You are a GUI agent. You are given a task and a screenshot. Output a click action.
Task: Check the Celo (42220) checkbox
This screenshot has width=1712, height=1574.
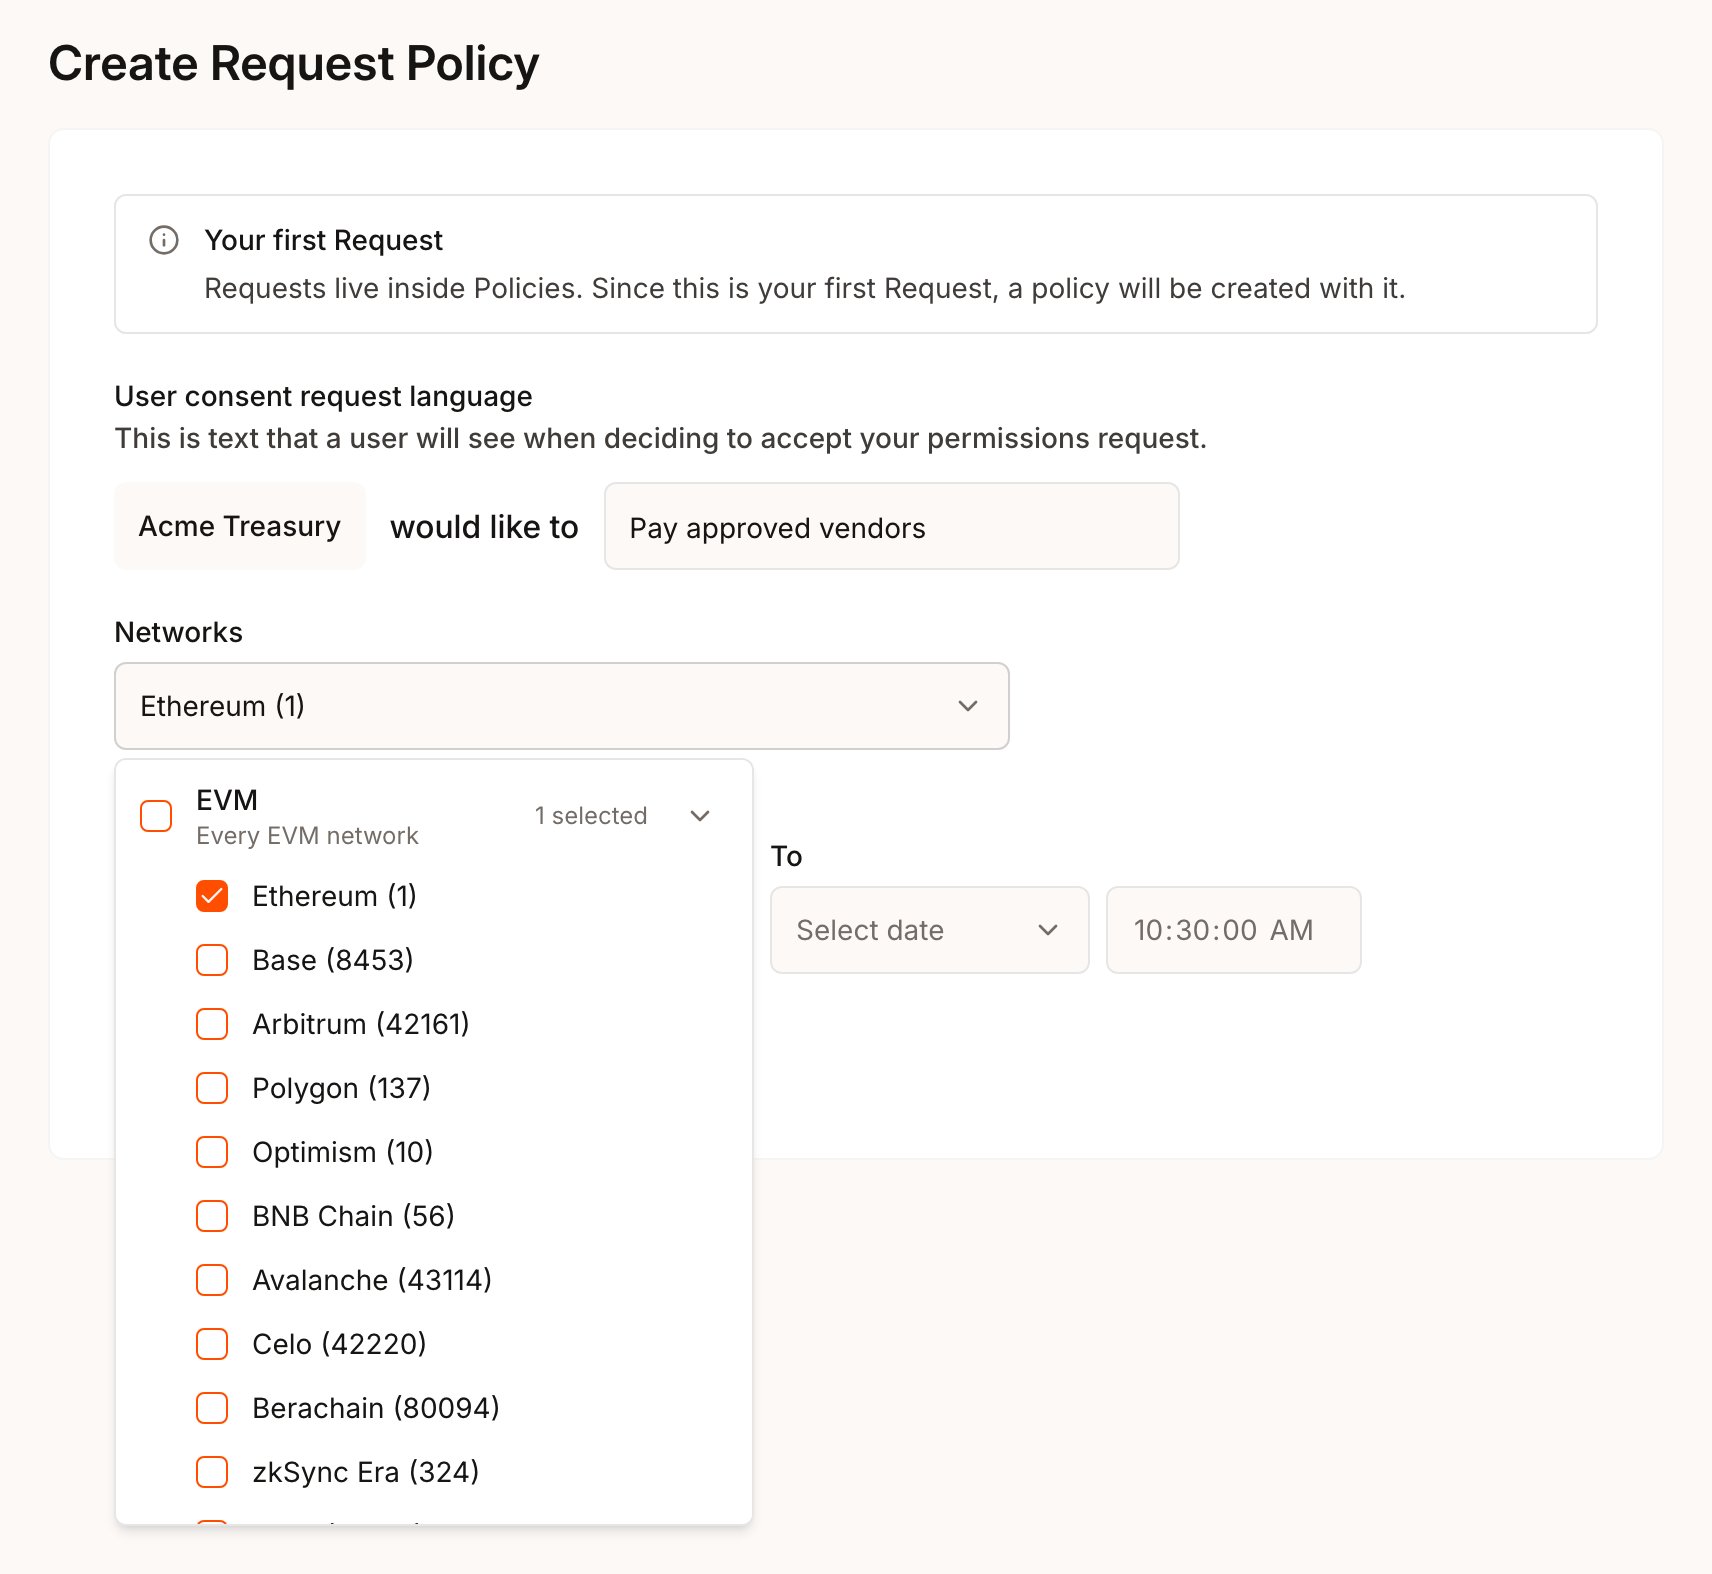point(212,1344)
